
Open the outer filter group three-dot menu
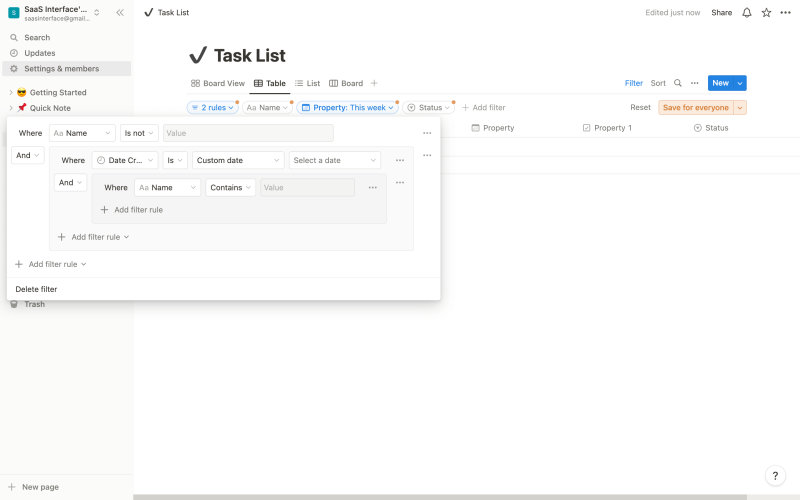click(427, 155)
